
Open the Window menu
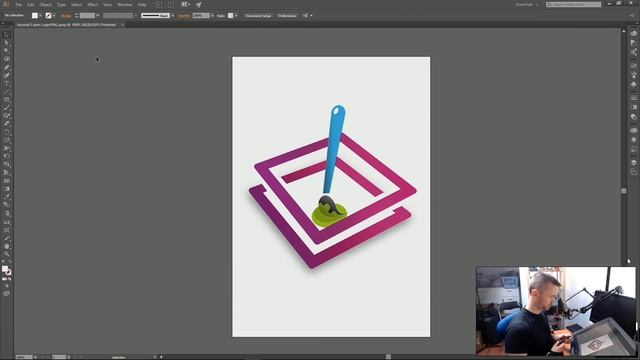125,4
